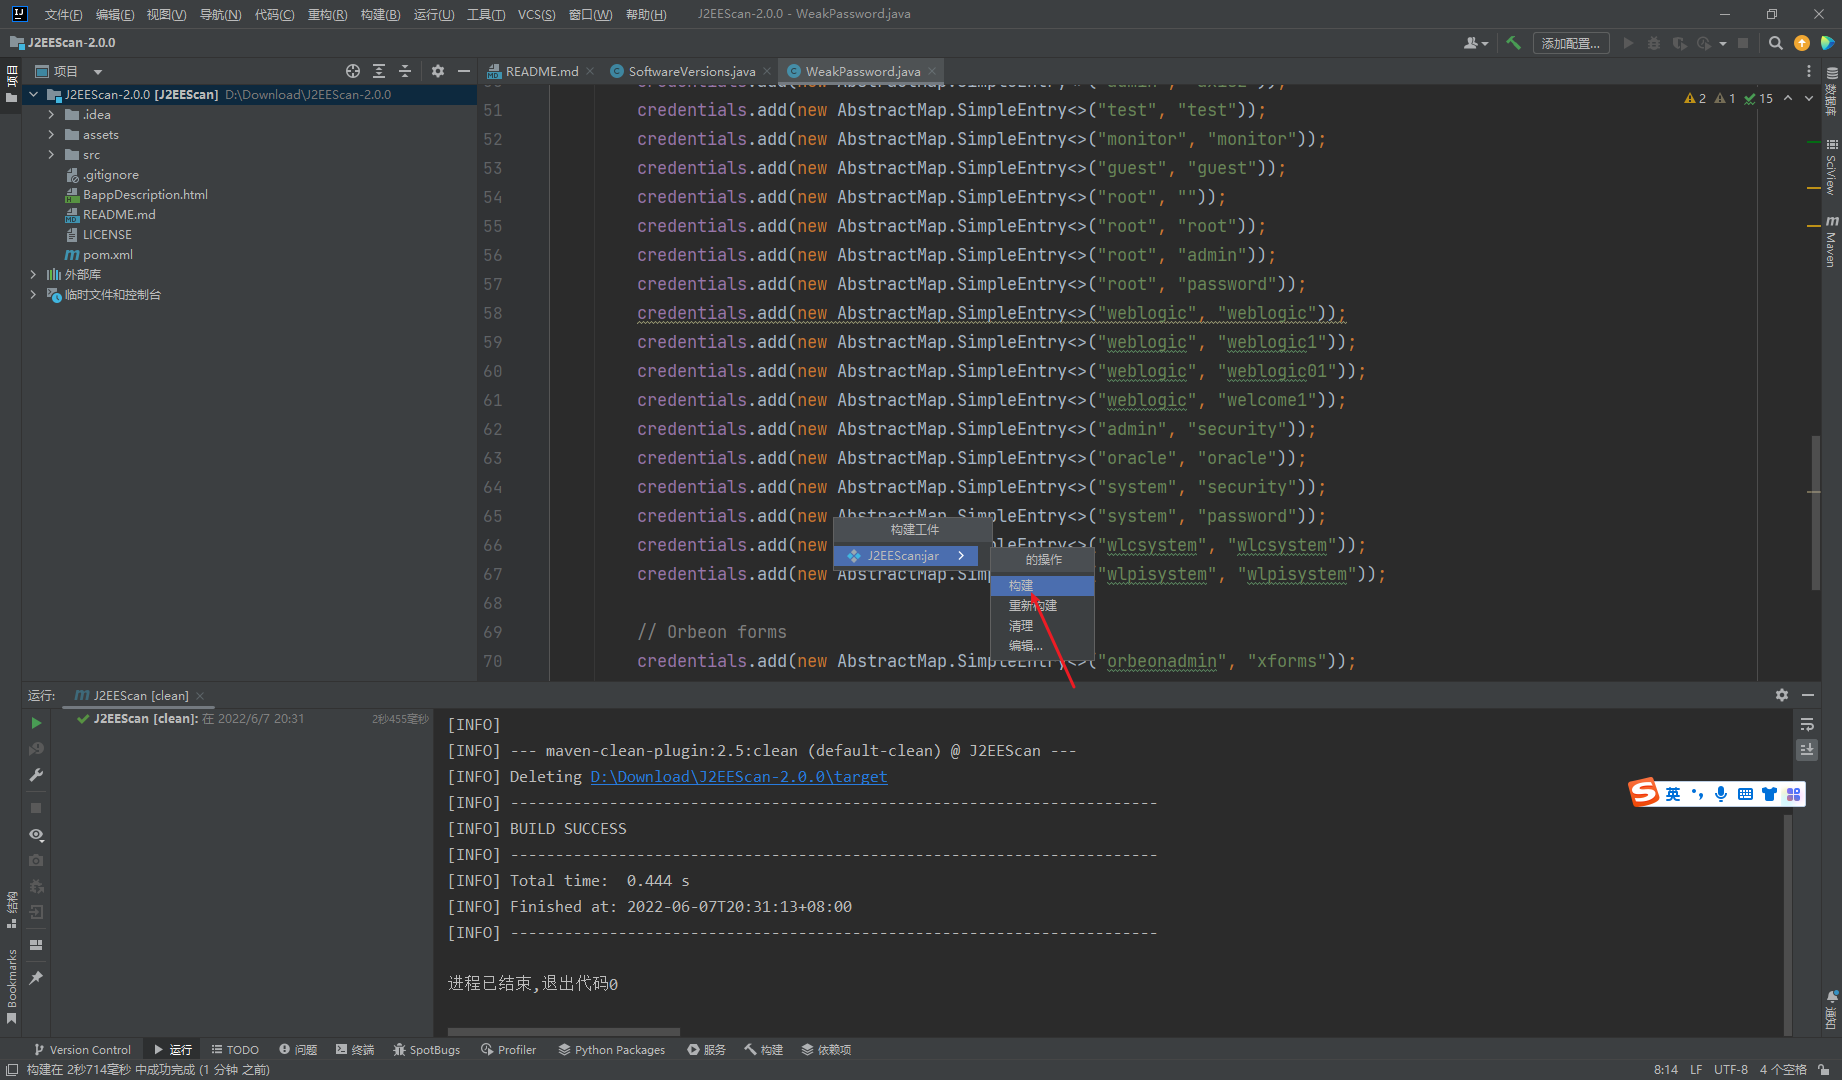Expand the 外部库 node
This screenshot has height=1080, width=1842.
(x=33, y=274)
